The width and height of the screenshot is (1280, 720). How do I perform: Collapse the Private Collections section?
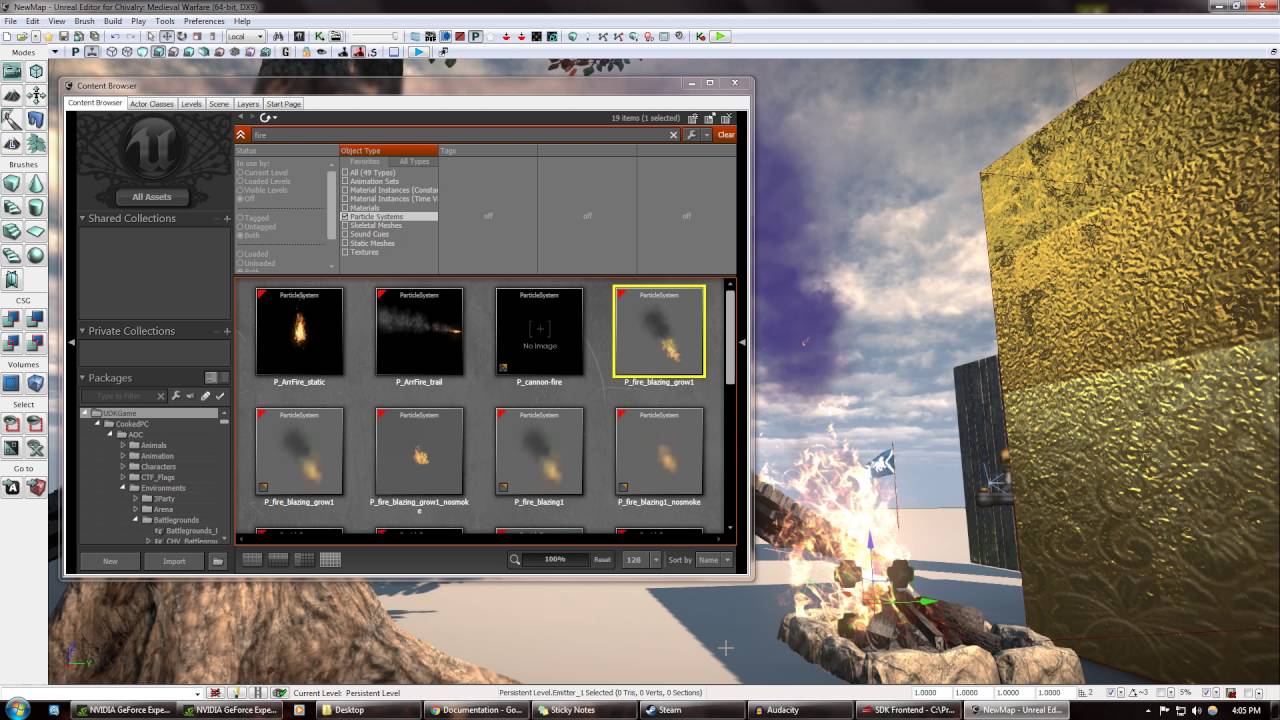83,331
